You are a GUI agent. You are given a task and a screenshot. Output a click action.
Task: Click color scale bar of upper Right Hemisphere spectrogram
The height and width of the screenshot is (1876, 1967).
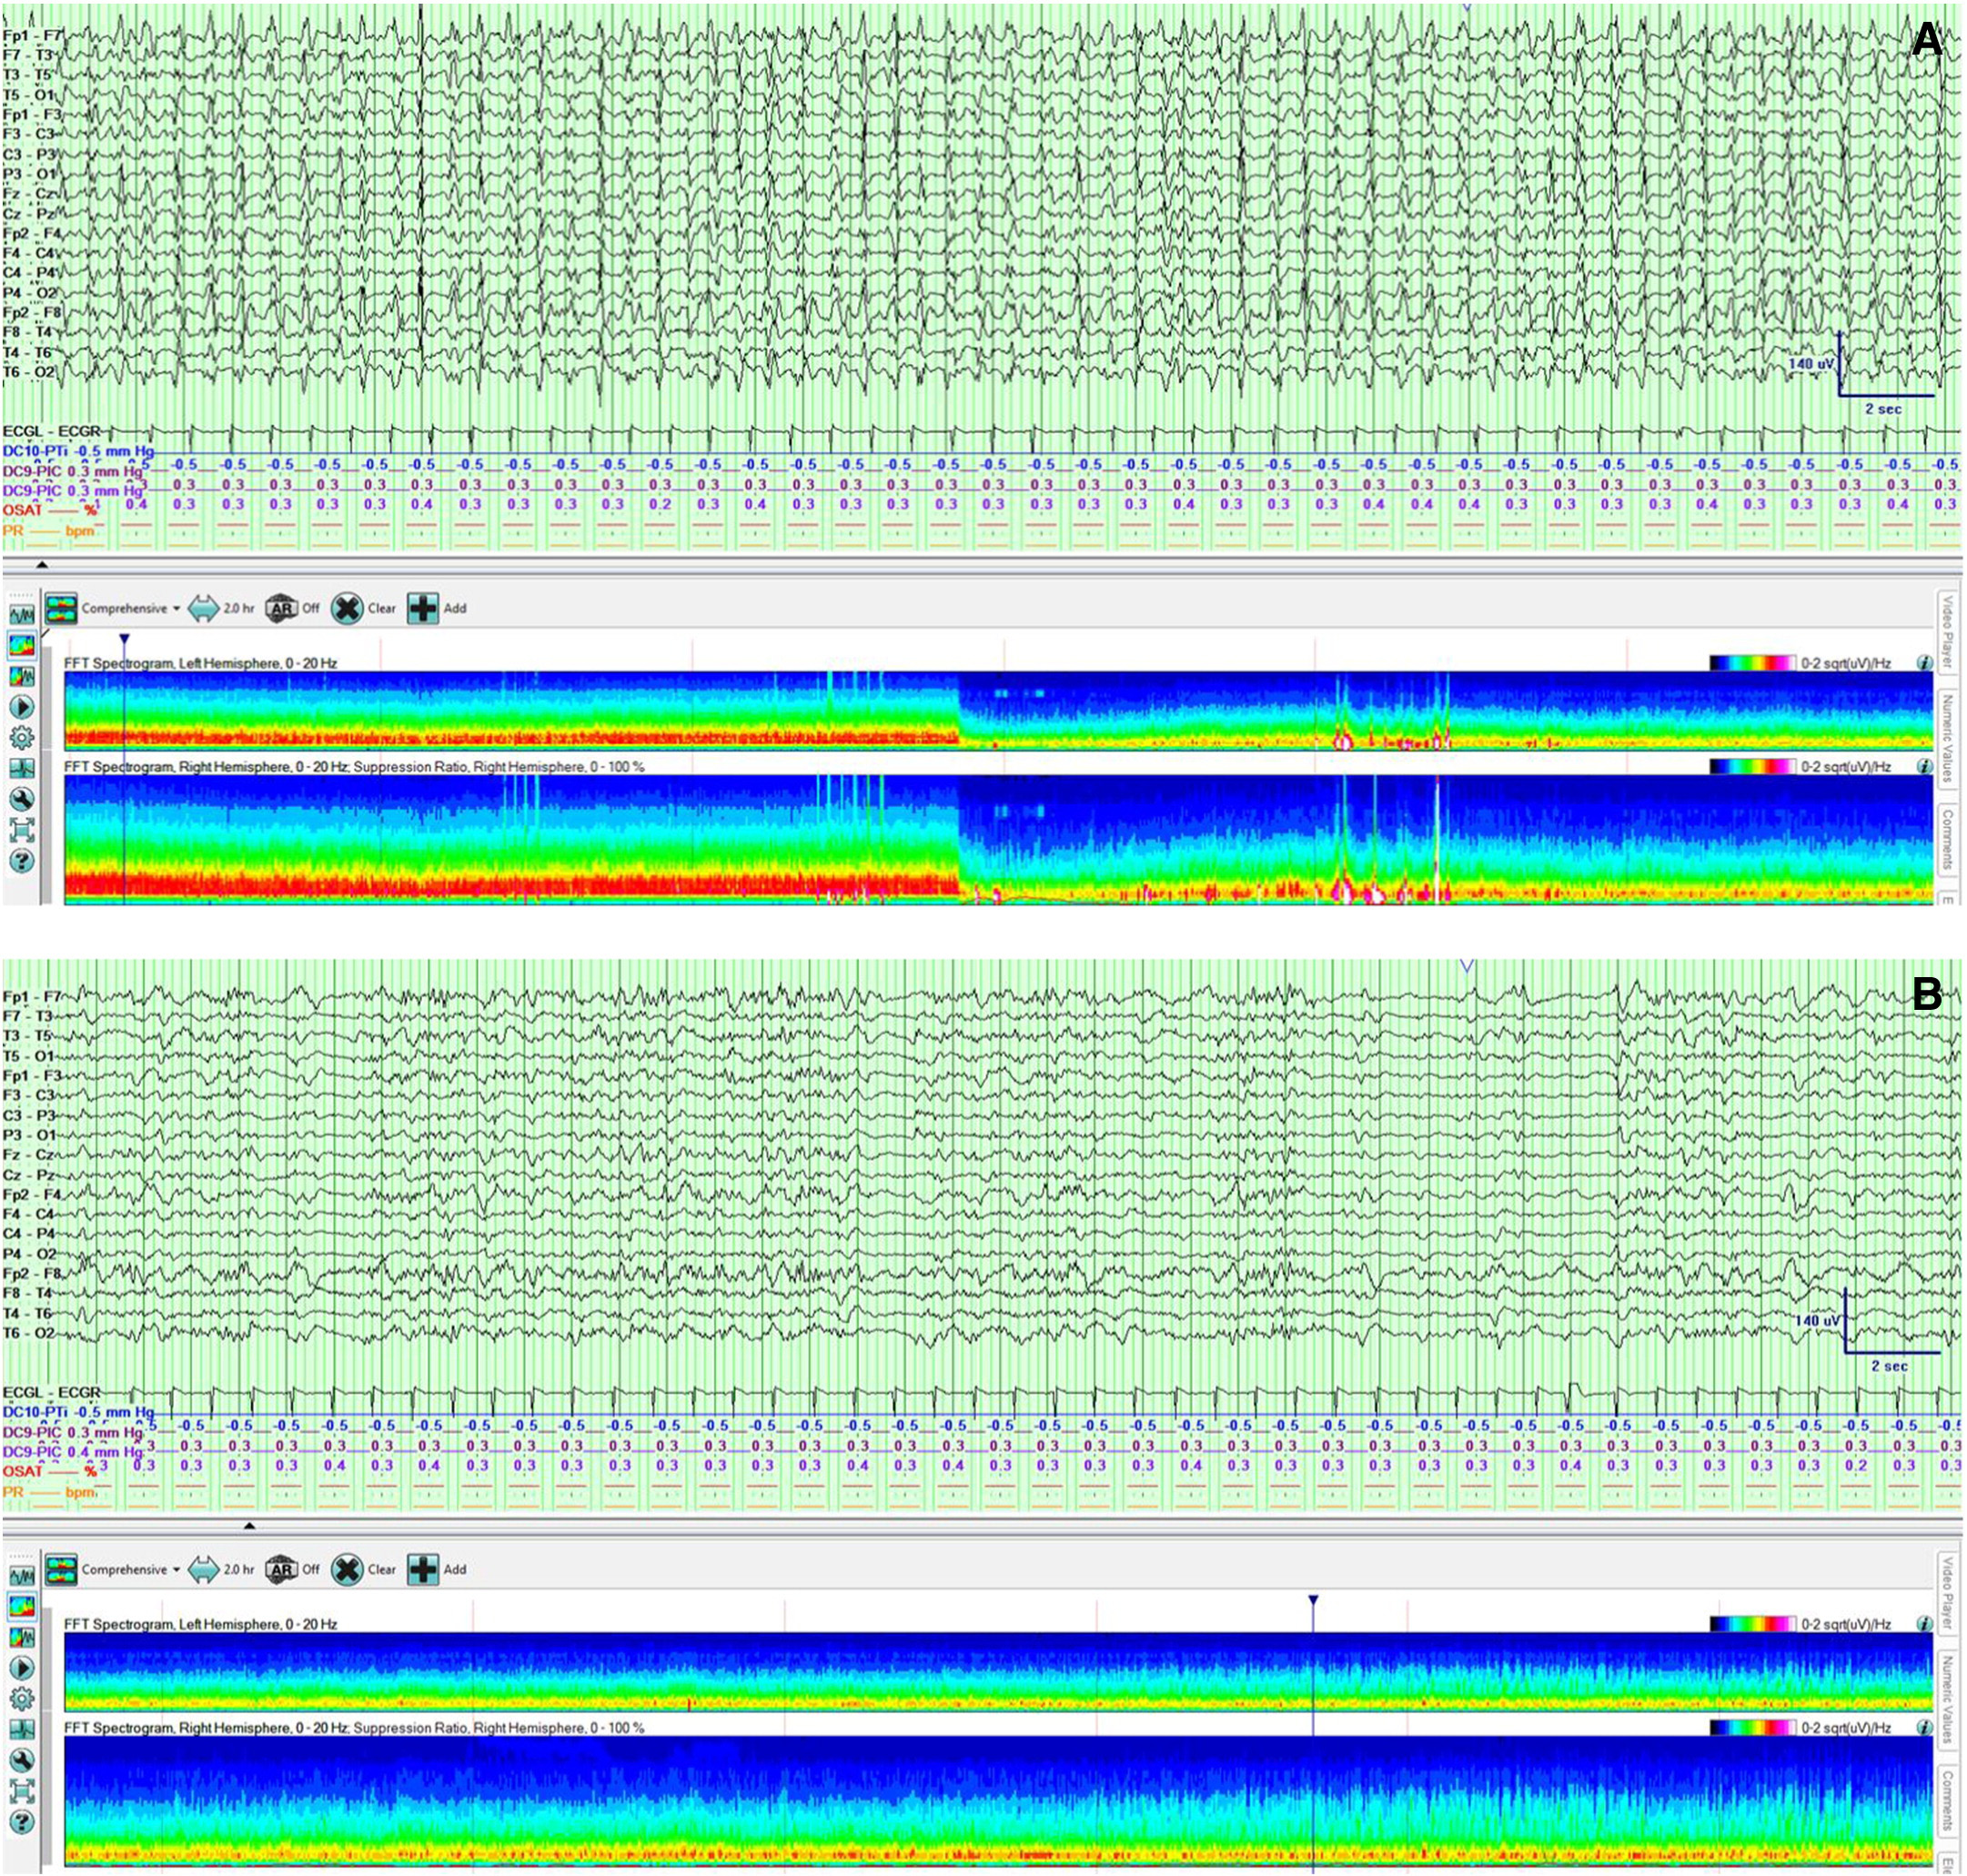[x=1753, y=767]
